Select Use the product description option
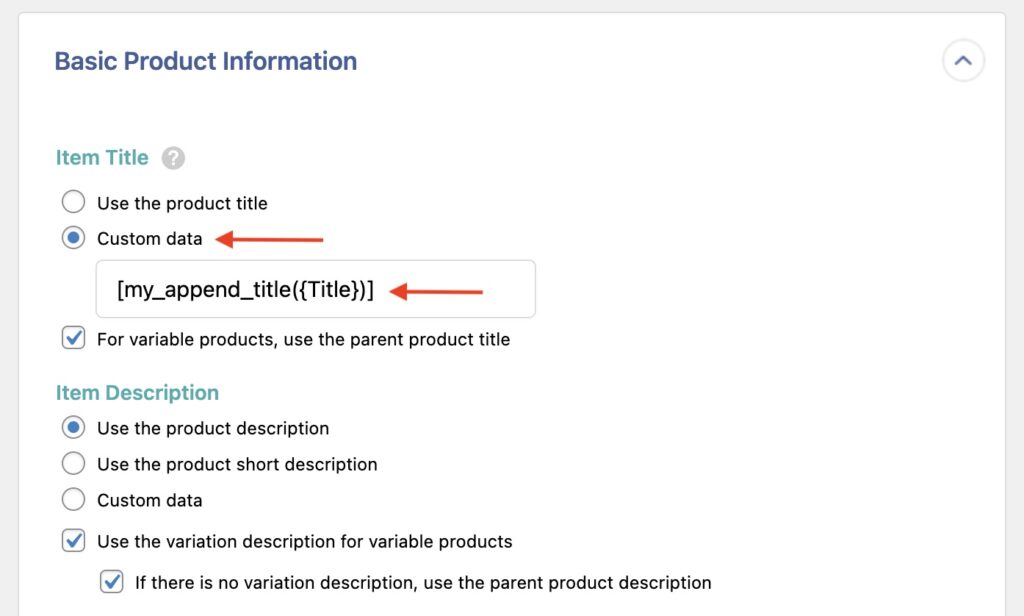 pos(73,427)
